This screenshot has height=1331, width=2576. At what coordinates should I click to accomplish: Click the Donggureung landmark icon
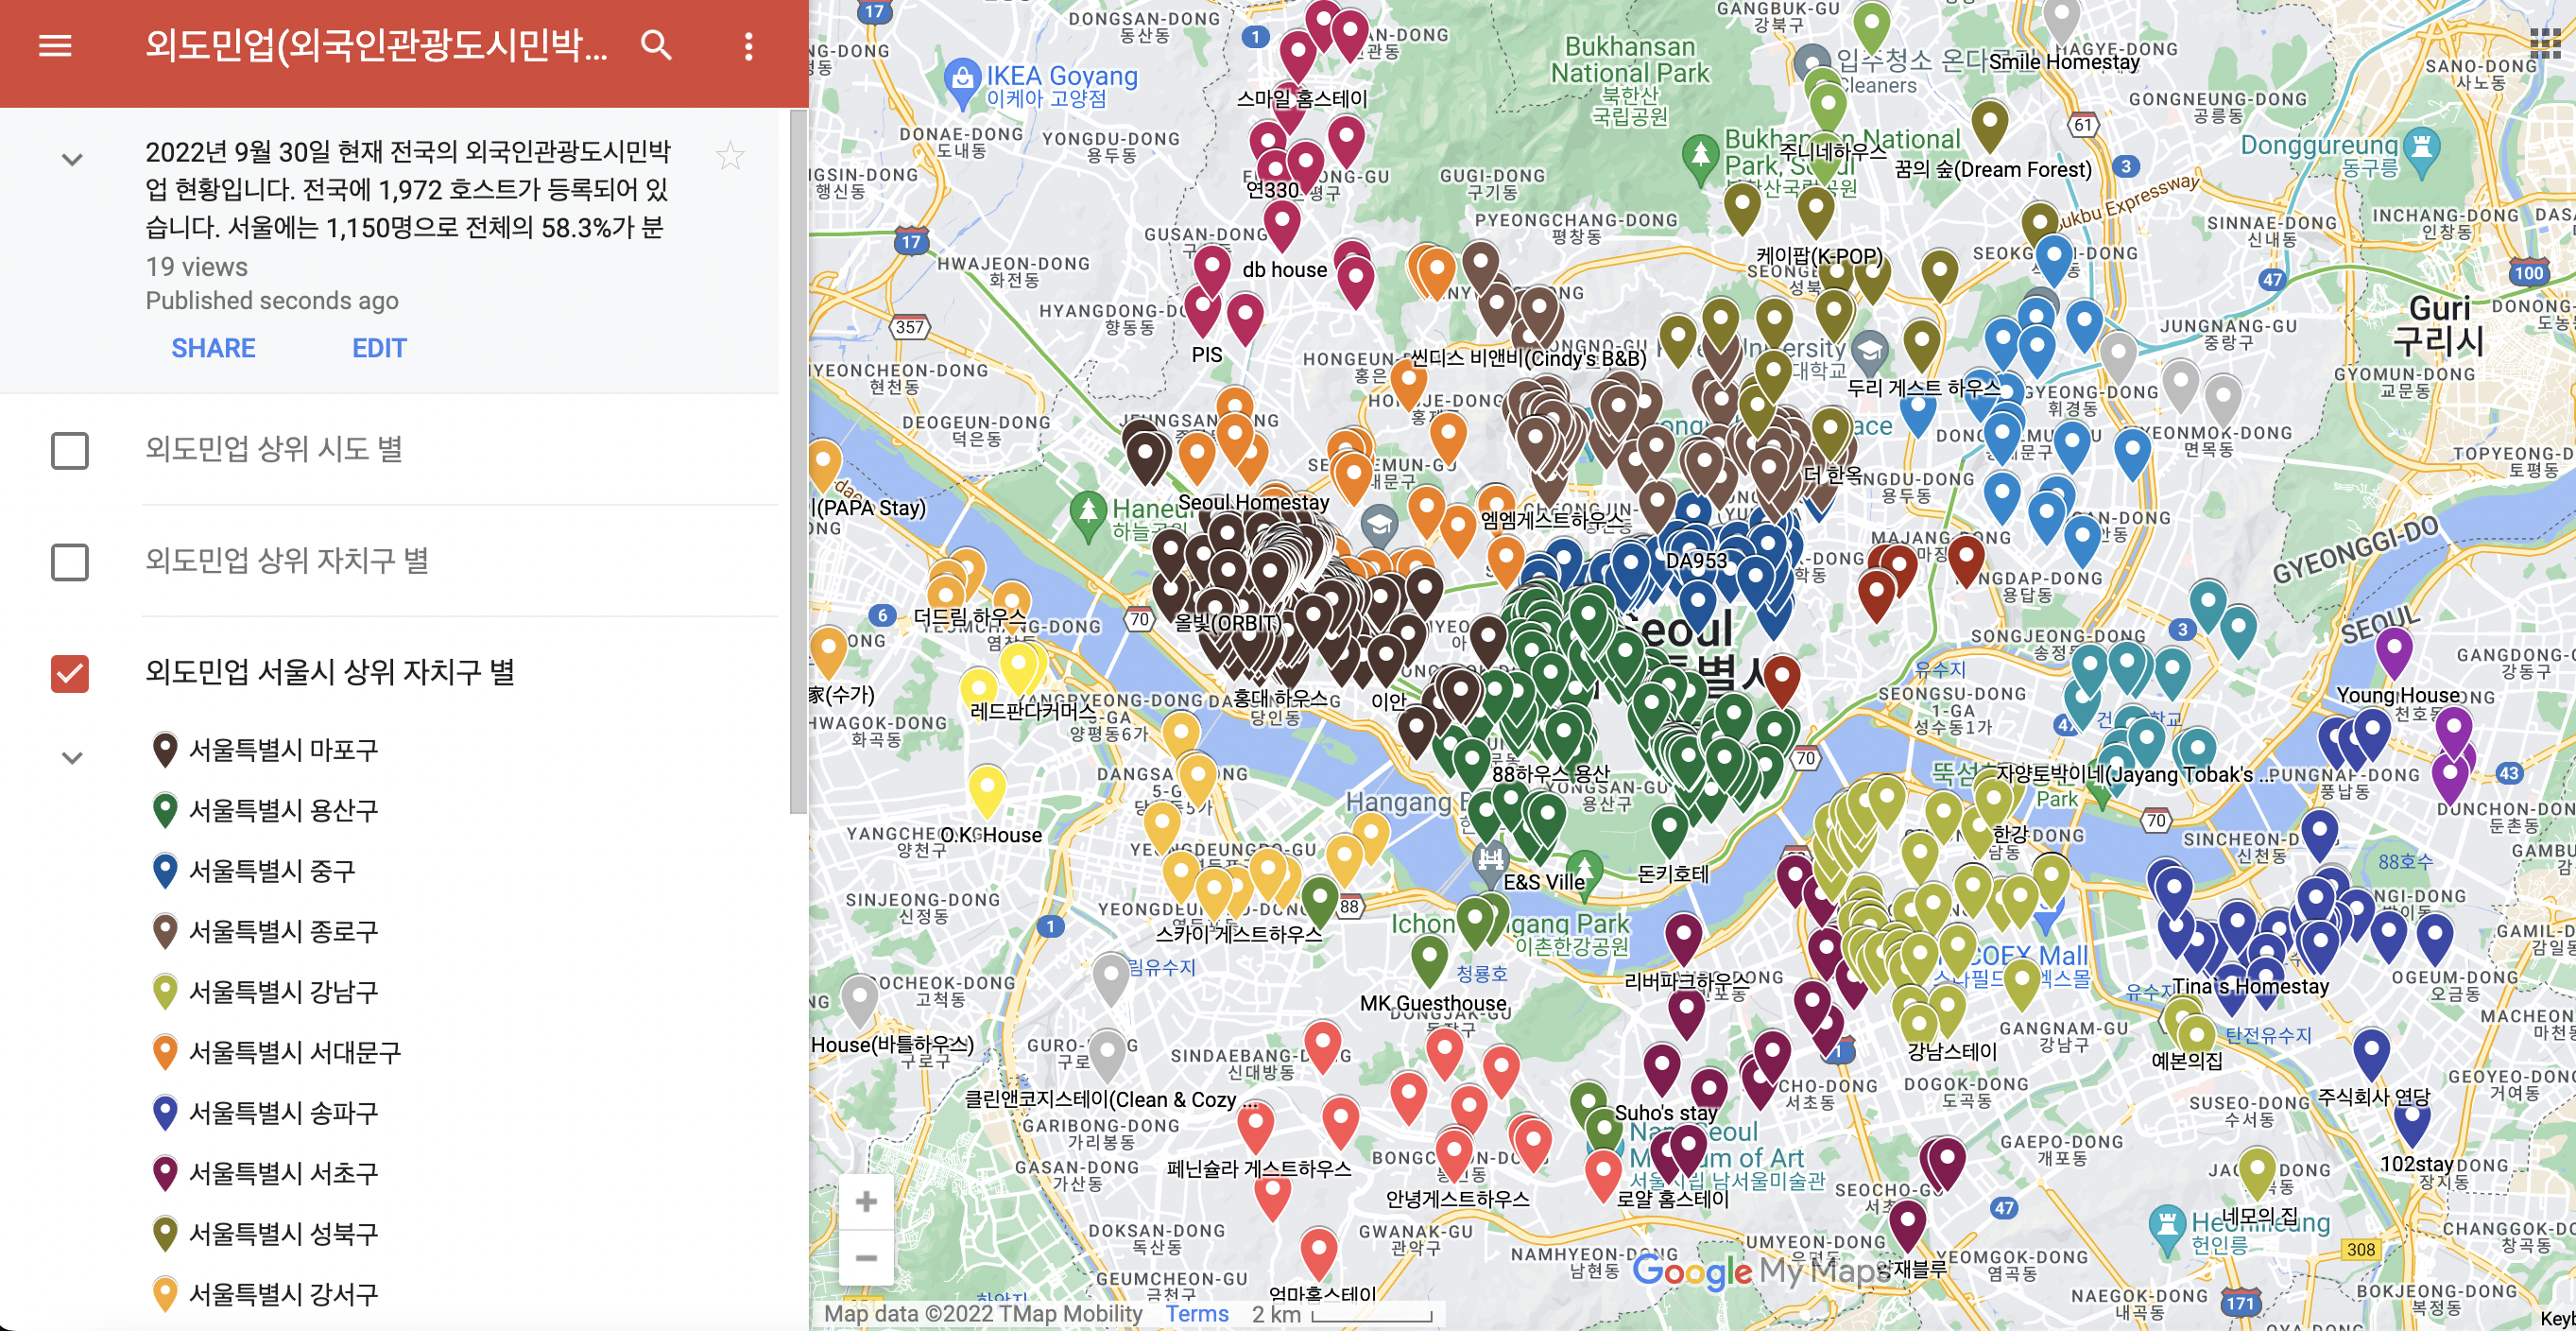click(2421, 147)
